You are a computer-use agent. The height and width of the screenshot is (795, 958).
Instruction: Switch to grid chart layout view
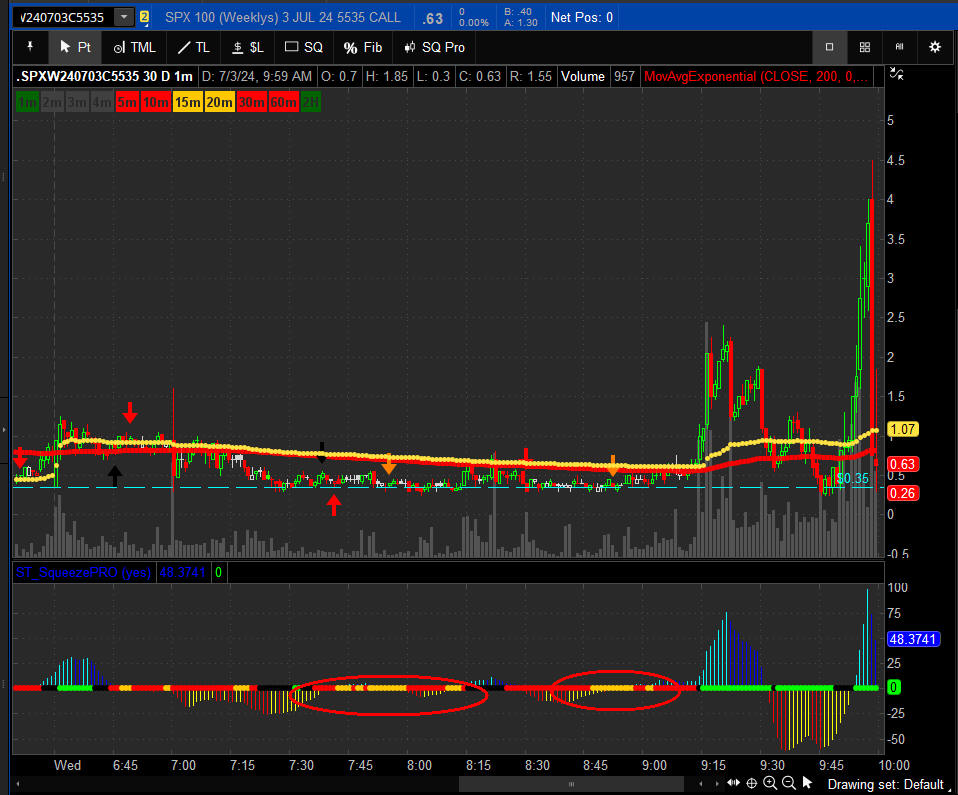(865, 47)
